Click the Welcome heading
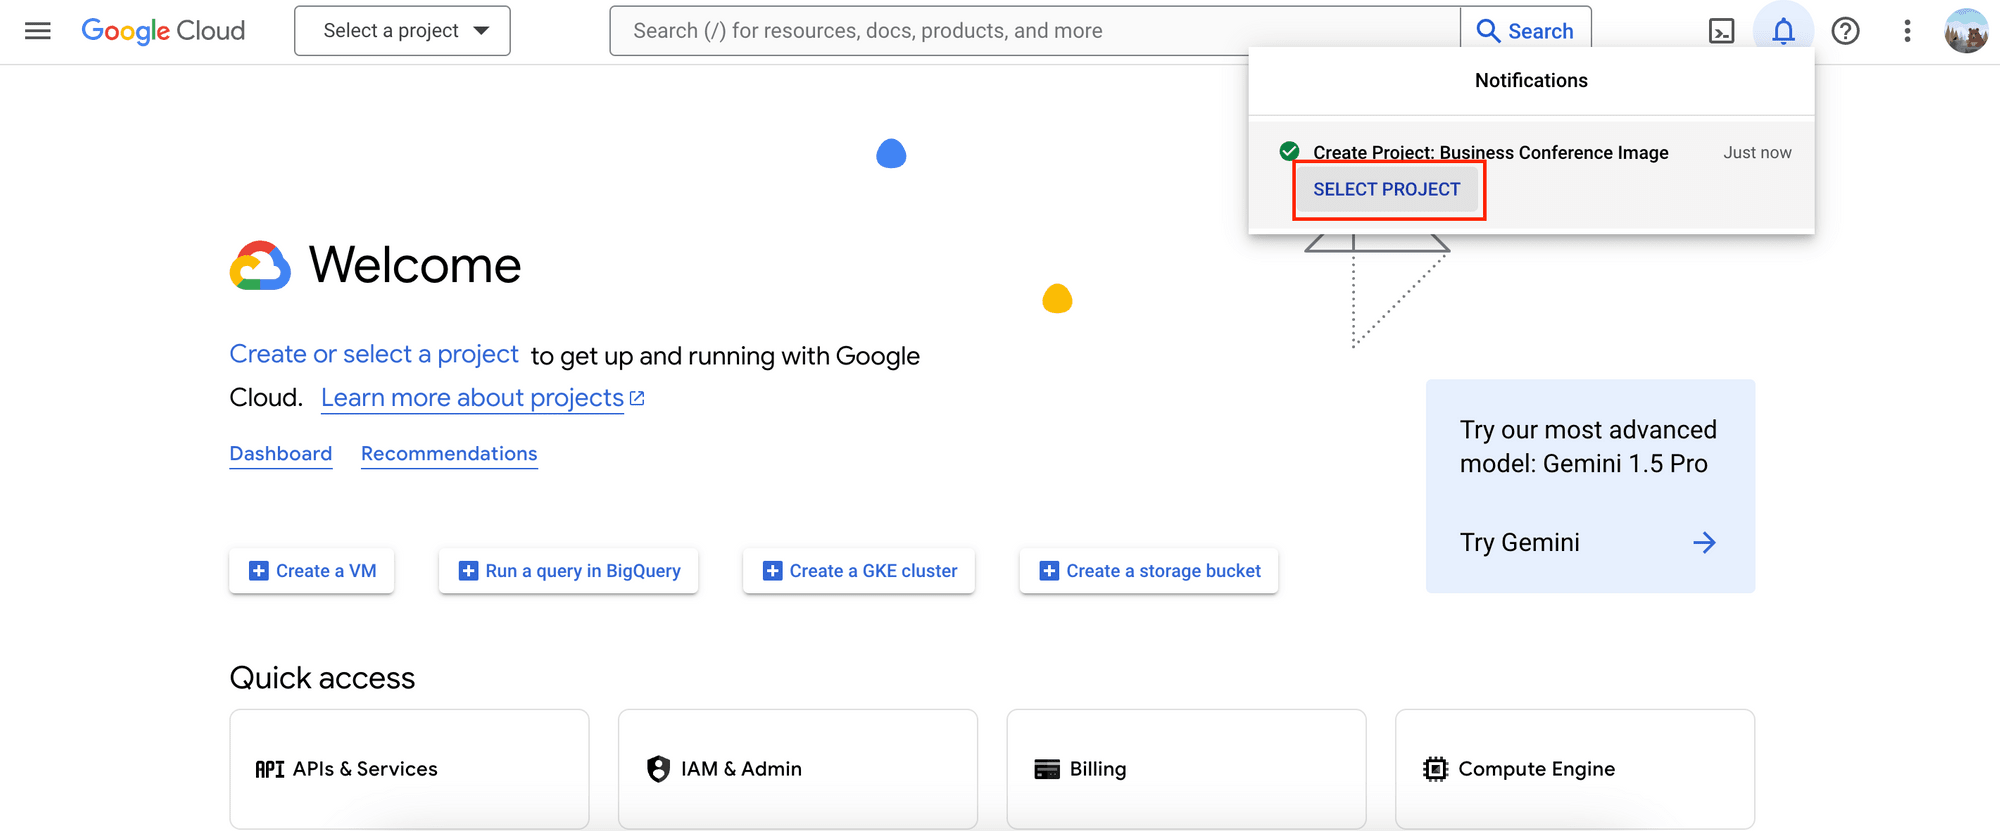Viewport: 2000px width, 831px height. click(415, 265)
